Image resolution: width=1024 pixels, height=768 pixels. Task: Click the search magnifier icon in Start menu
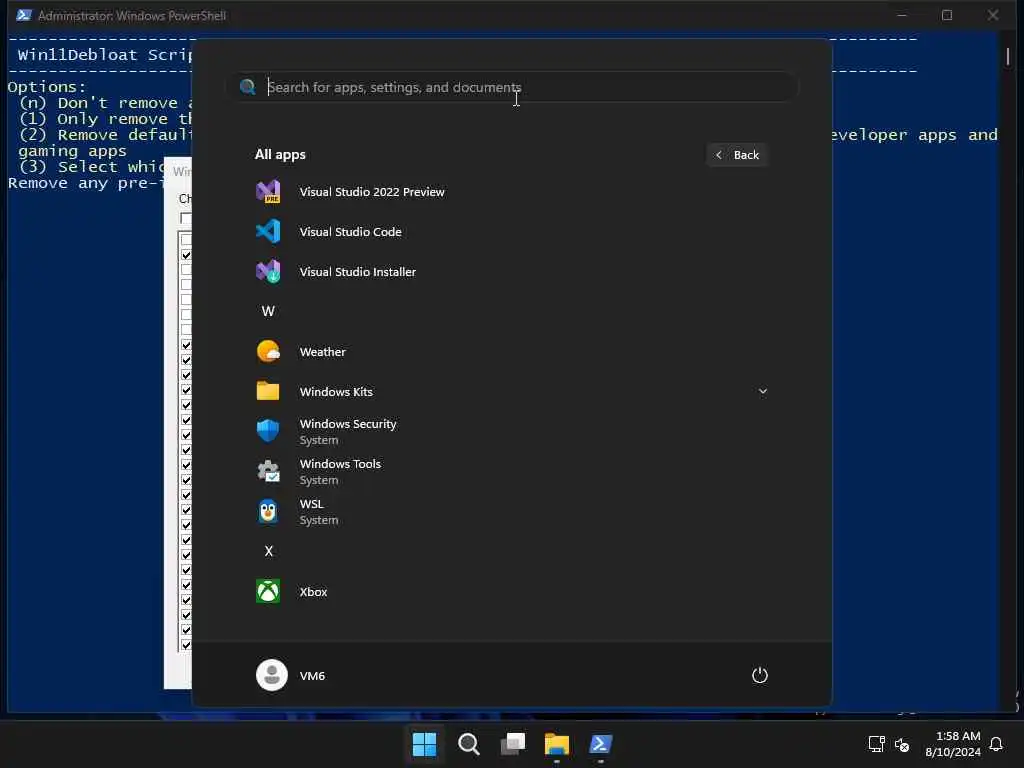click(248, 87)
